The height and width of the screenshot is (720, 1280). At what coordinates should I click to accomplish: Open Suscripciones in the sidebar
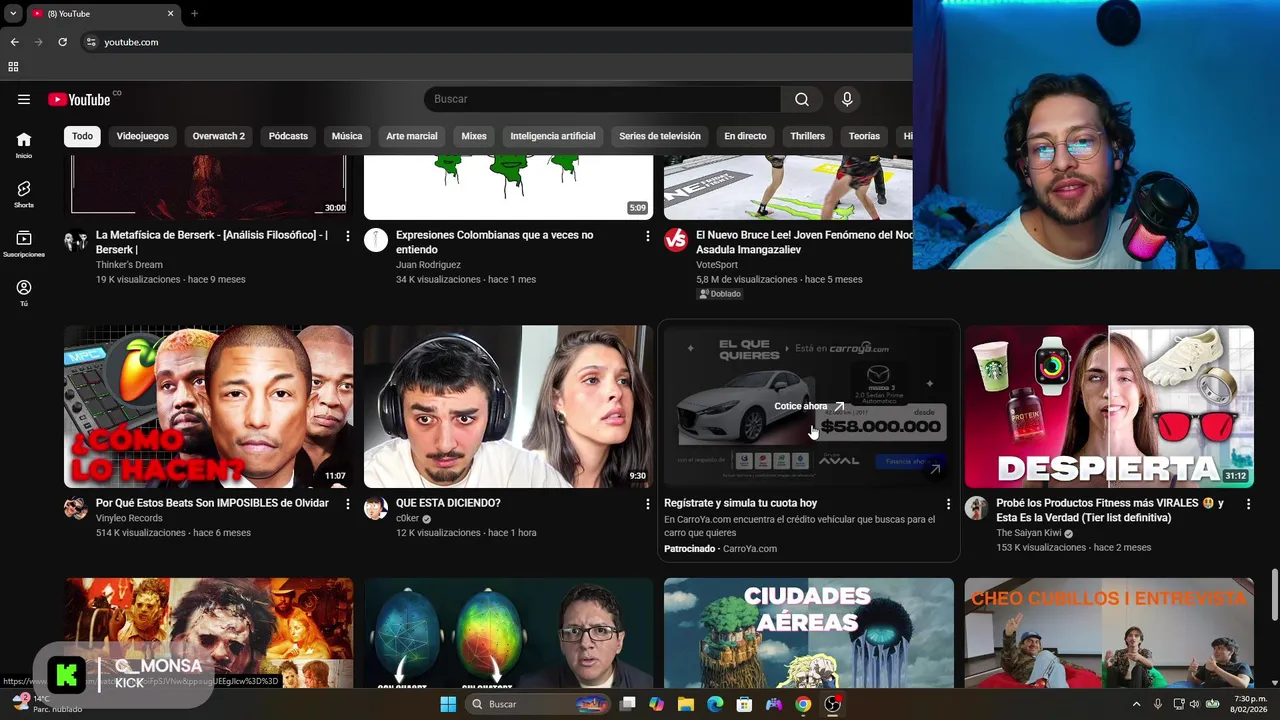[x=24, y=244]
